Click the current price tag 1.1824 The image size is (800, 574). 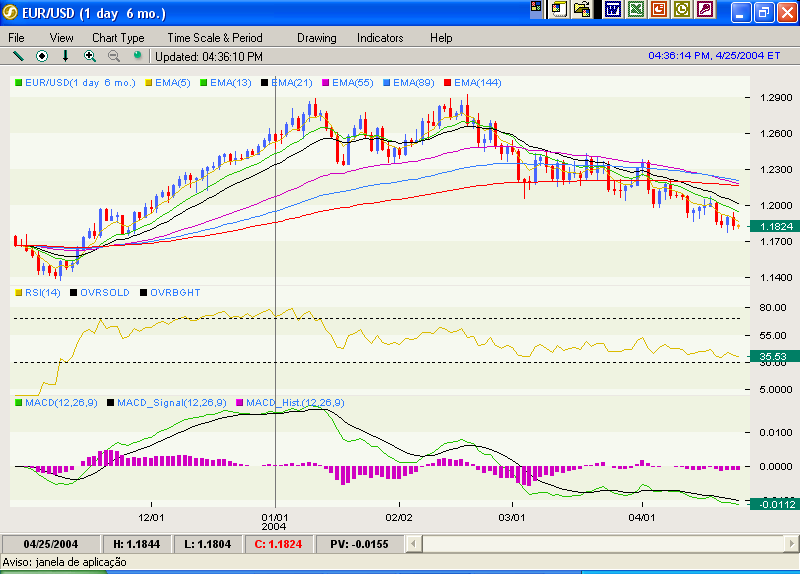(x=774, y=227)
